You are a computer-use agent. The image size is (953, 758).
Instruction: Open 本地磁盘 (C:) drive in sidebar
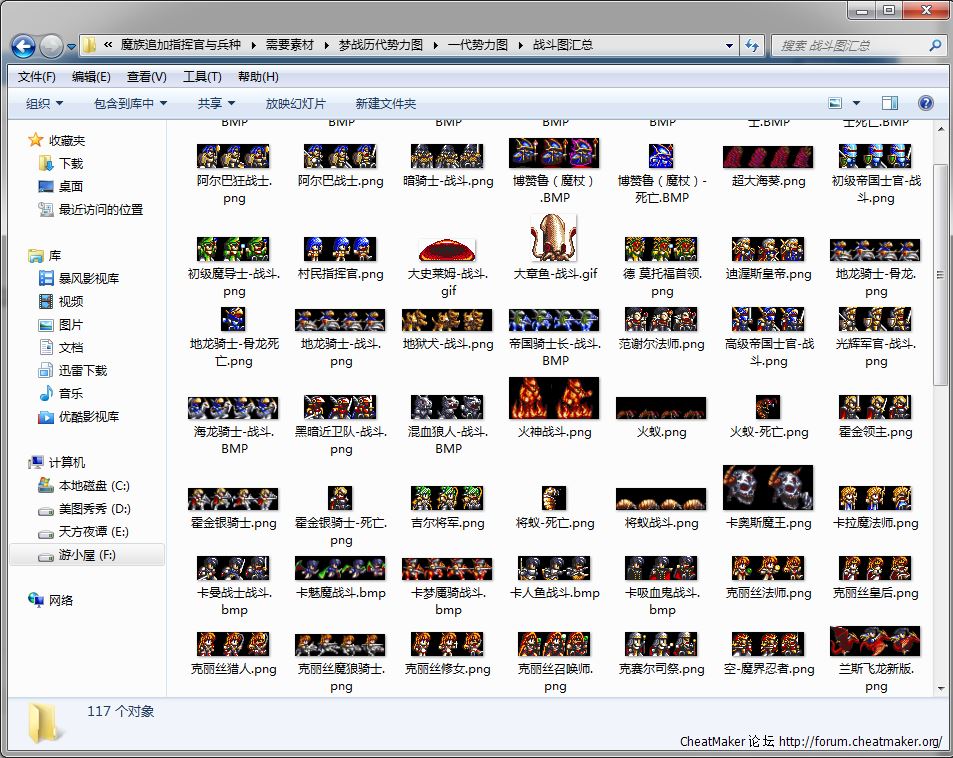93,486
